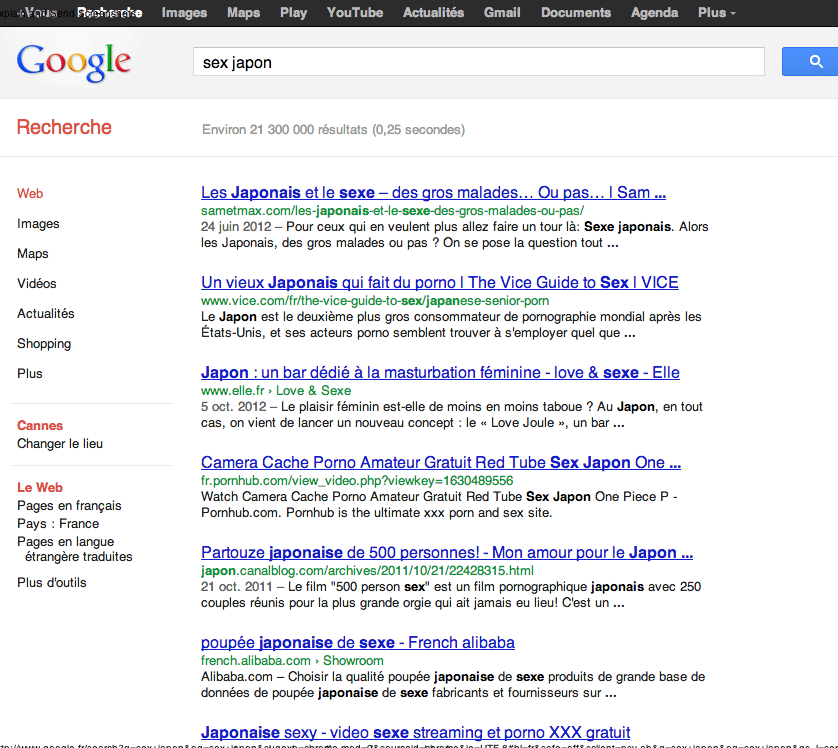Select Shopping in the left sidebar
Image resolution: width=838 pixels, height=748 pixels.
click(x=44, y=344)
